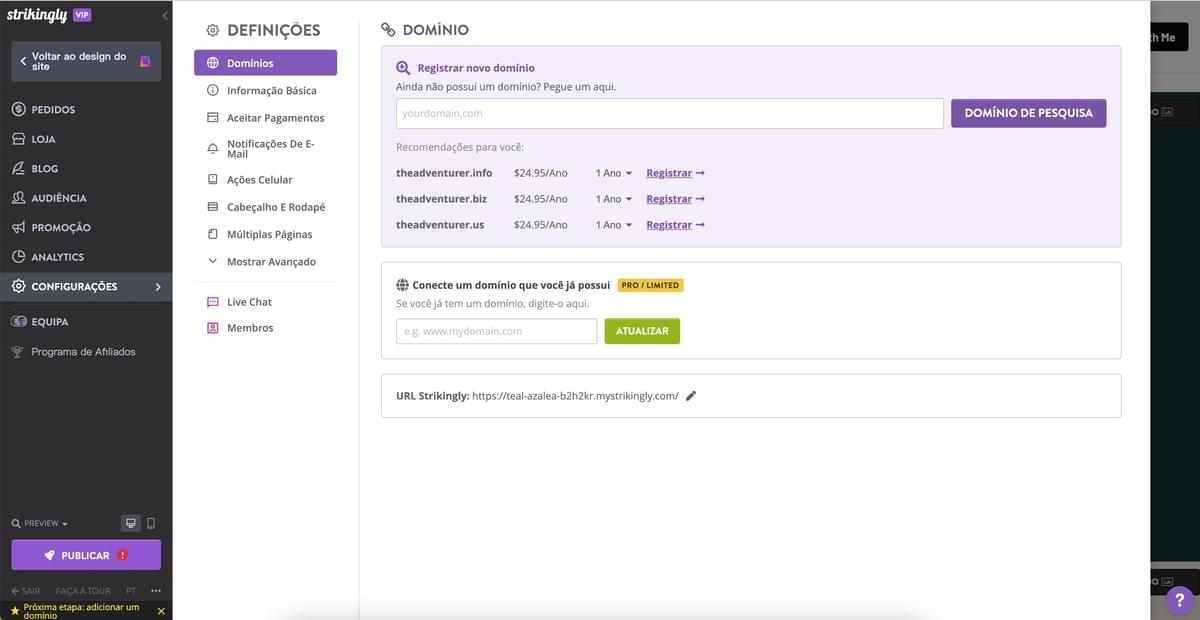Viewport: 1200px width, 620px height.
Task: Go back to site design
Action: [x=86, y=61]
